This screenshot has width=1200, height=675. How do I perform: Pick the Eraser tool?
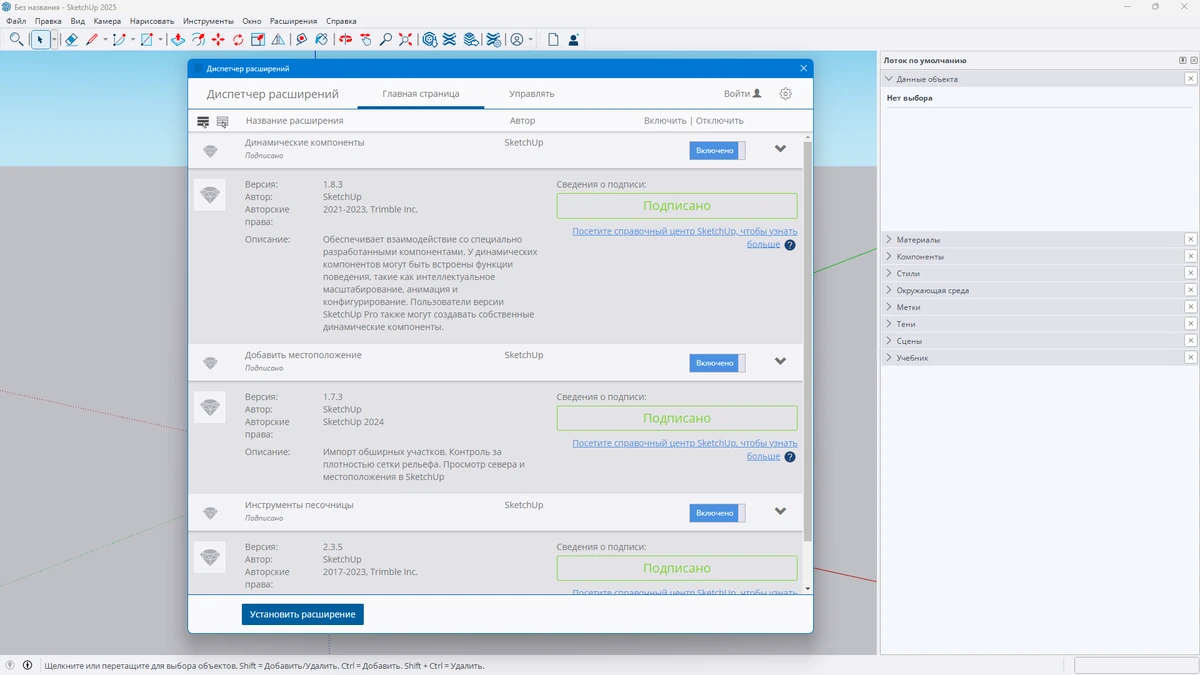pyautogui.click(x=71, y=40)
